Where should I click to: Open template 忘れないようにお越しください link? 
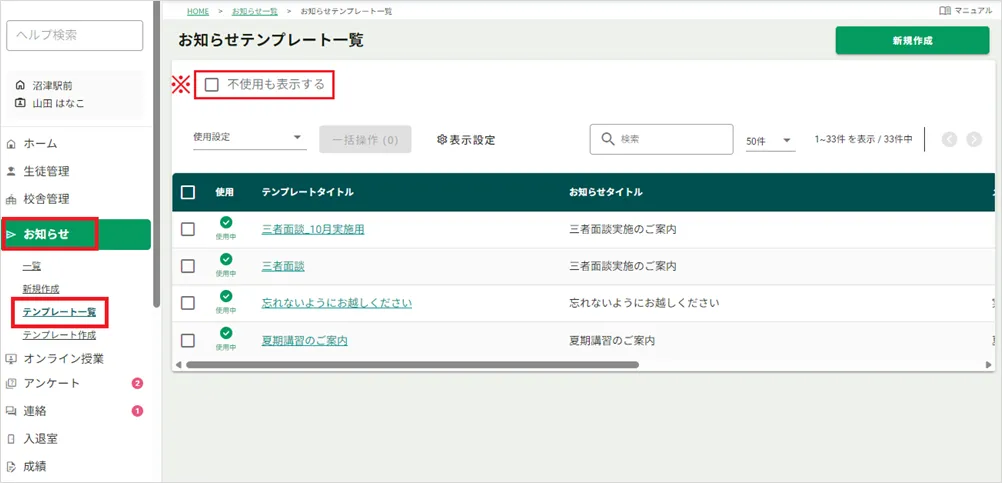(x=337, y=303)
